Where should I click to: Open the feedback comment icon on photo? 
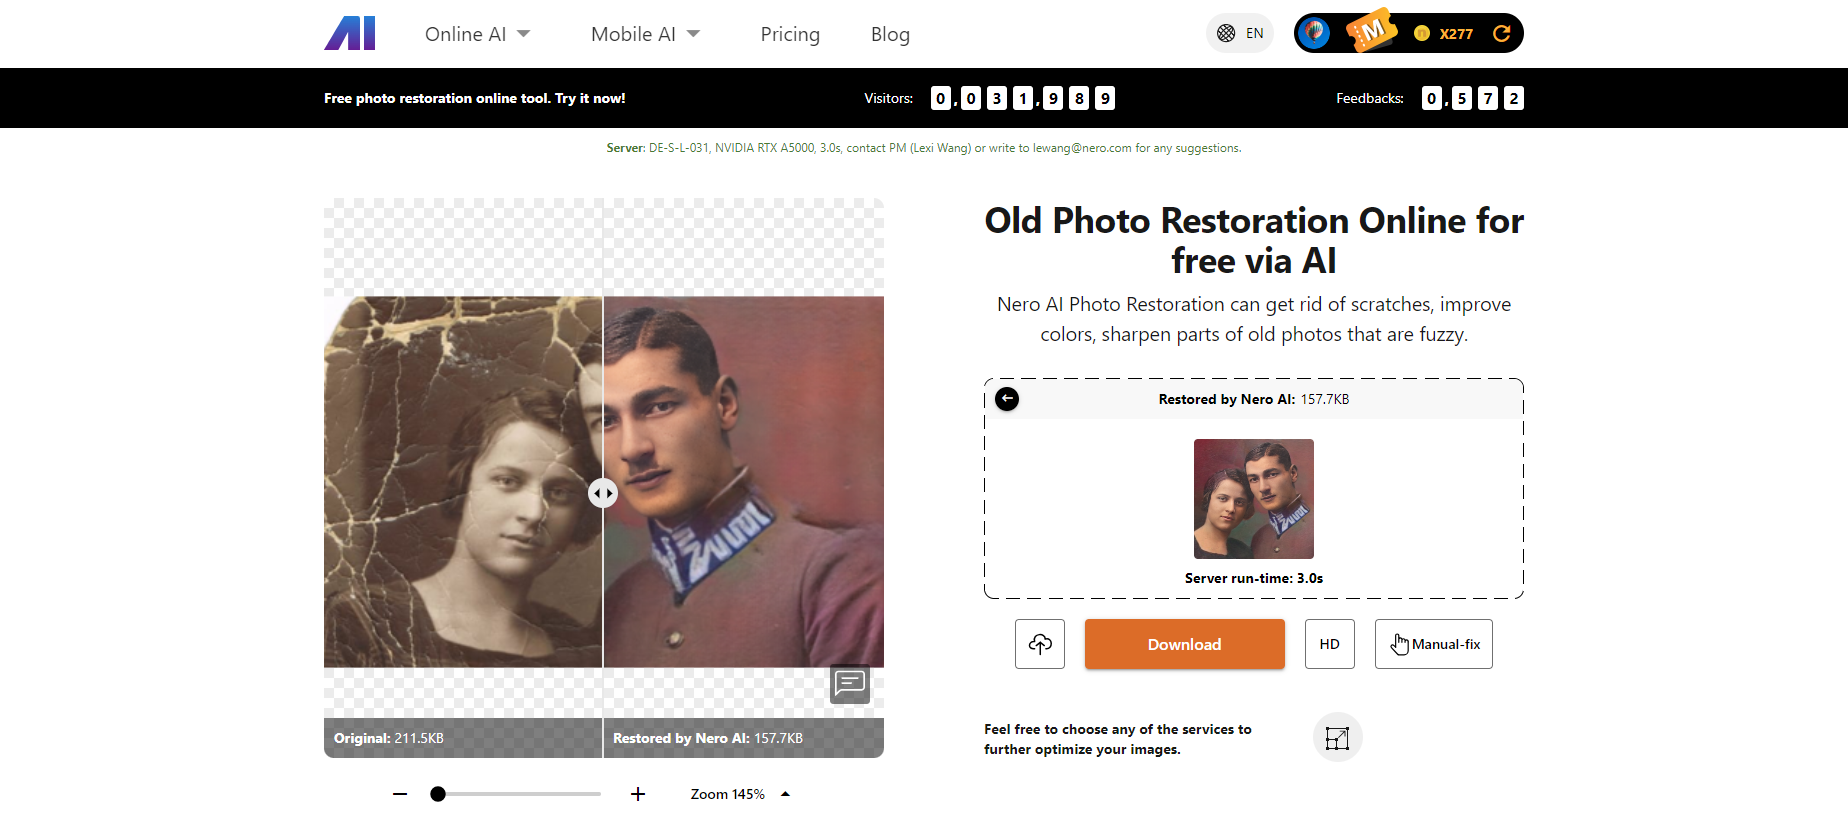(x=850, y=684)
